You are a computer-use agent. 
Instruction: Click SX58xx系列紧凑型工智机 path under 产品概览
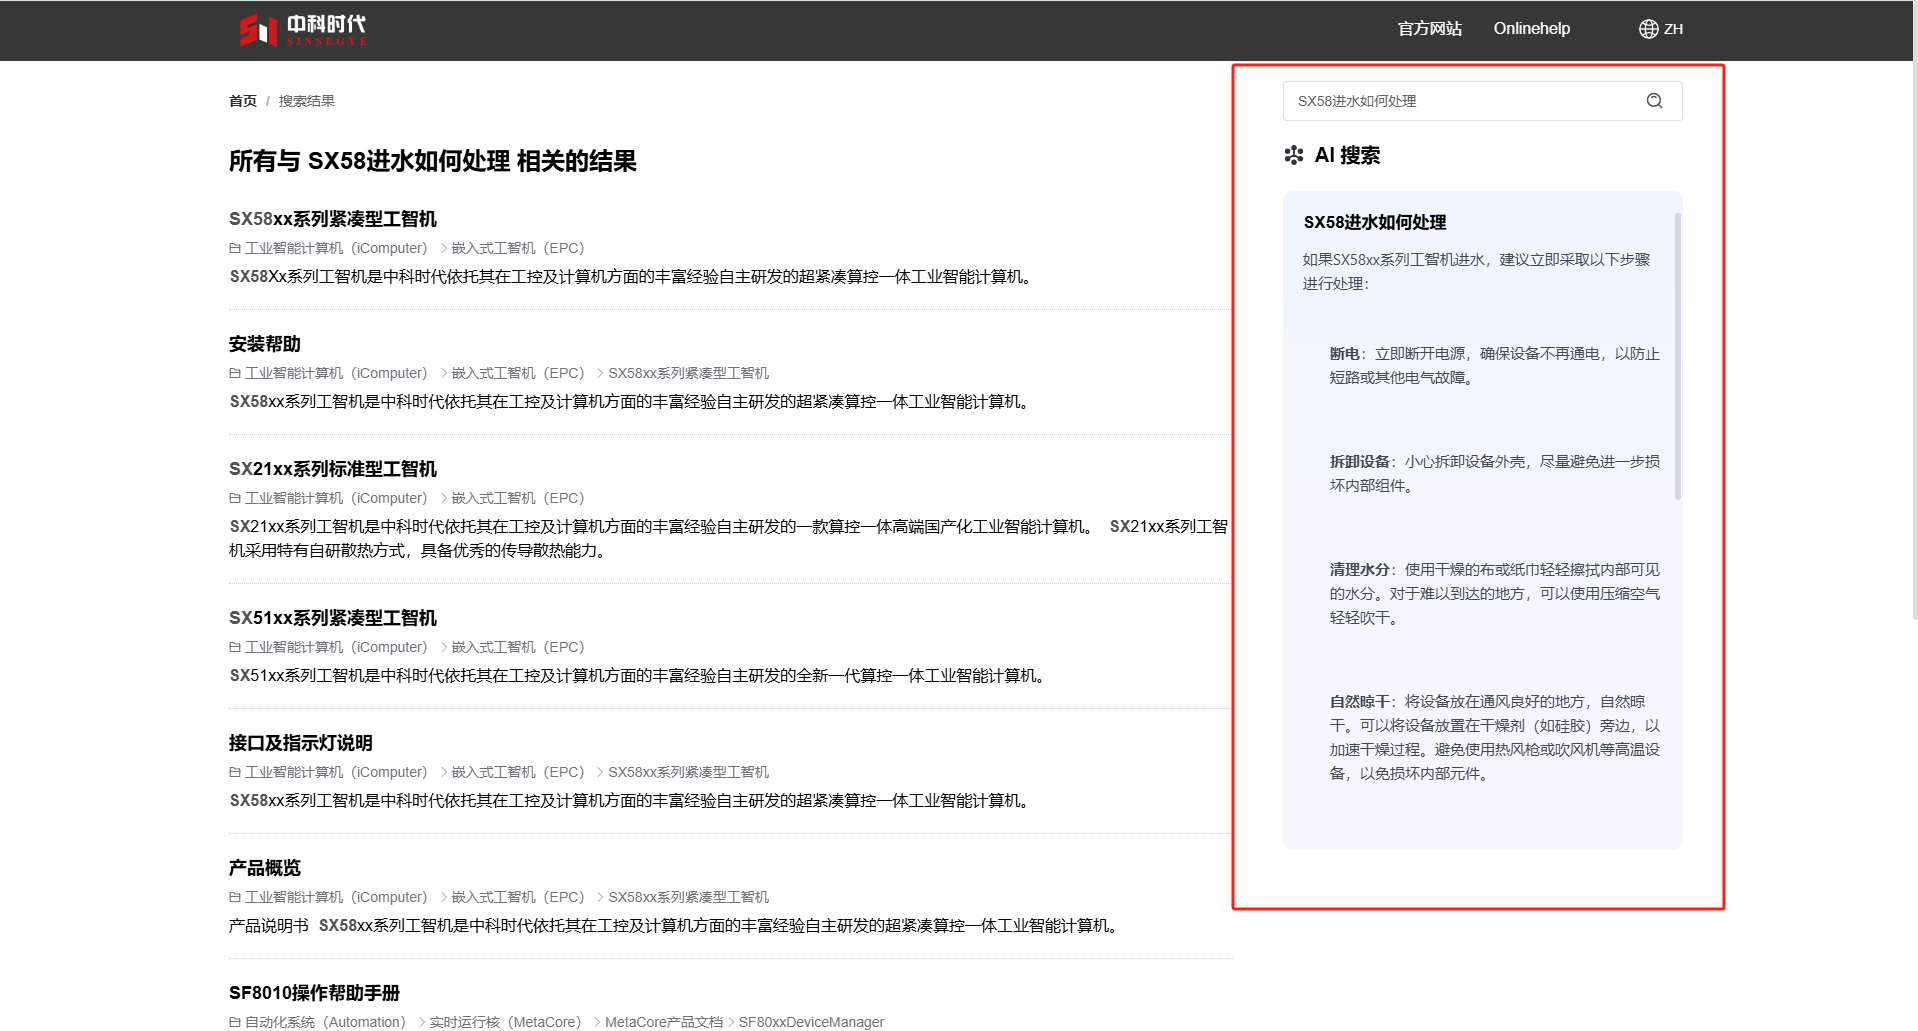688,897
